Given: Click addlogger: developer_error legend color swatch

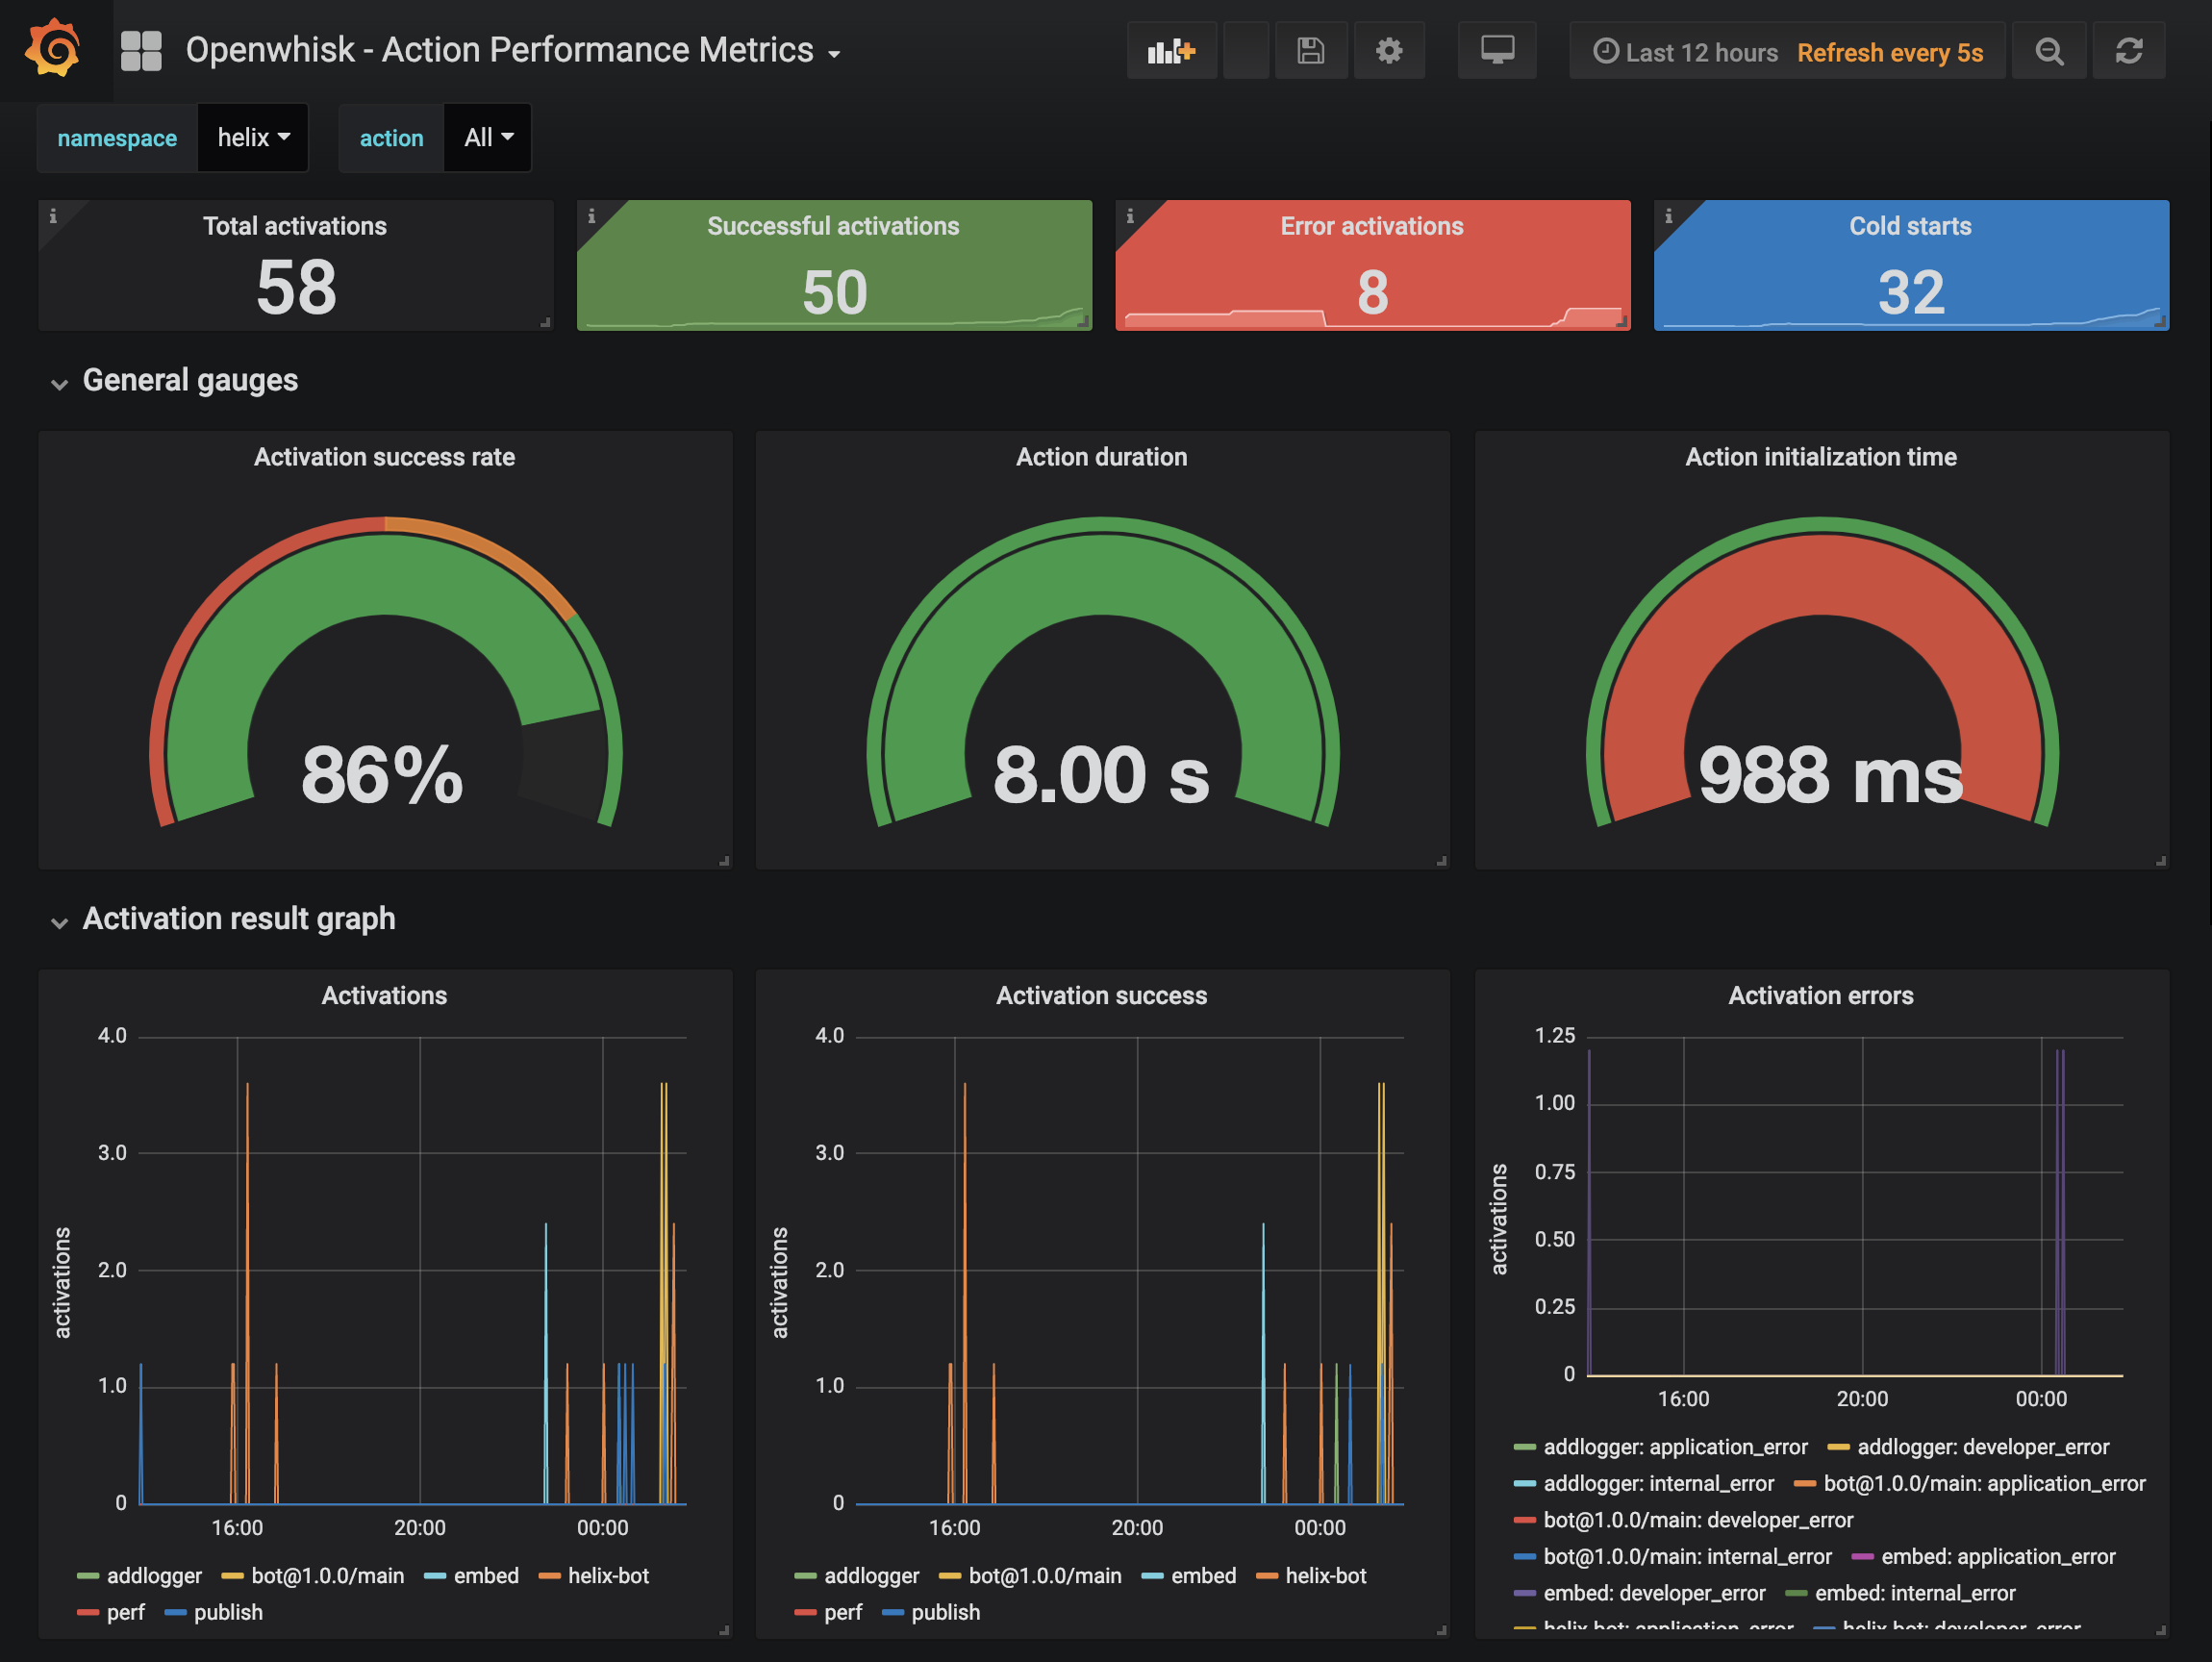Looking at the screenshot, I should (1838, 1447).
